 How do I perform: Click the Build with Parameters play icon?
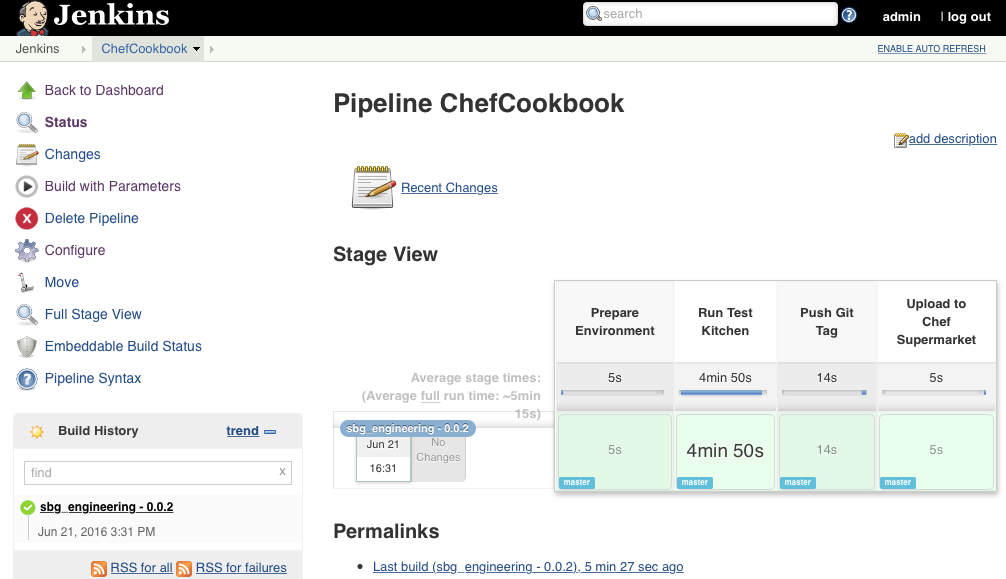click(x=26, y=186)
